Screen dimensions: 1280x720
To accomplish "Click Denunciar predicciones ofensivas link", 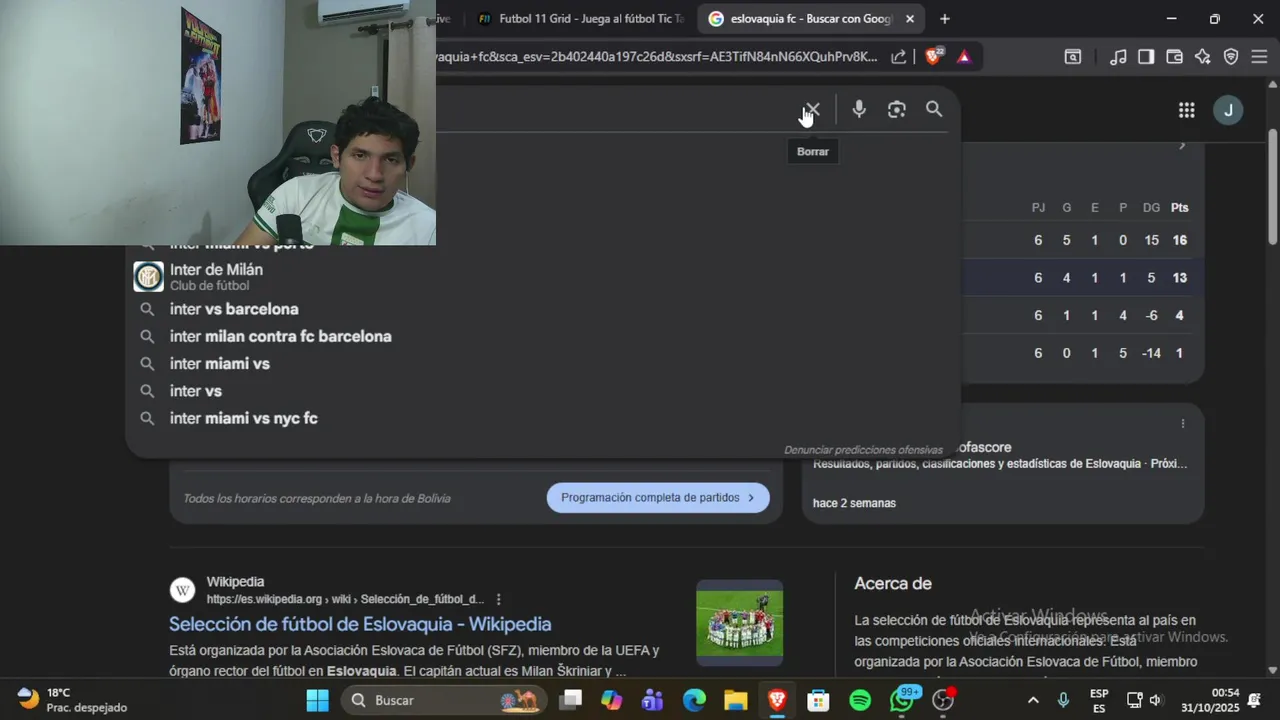I will pyautogui.click(x=863, y=450).
